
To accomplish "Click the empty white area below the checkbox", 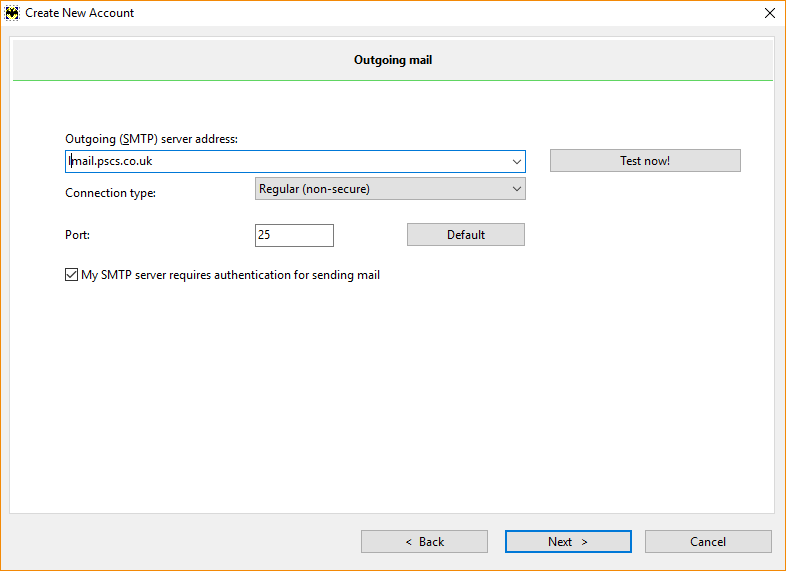I will [392, 396].
